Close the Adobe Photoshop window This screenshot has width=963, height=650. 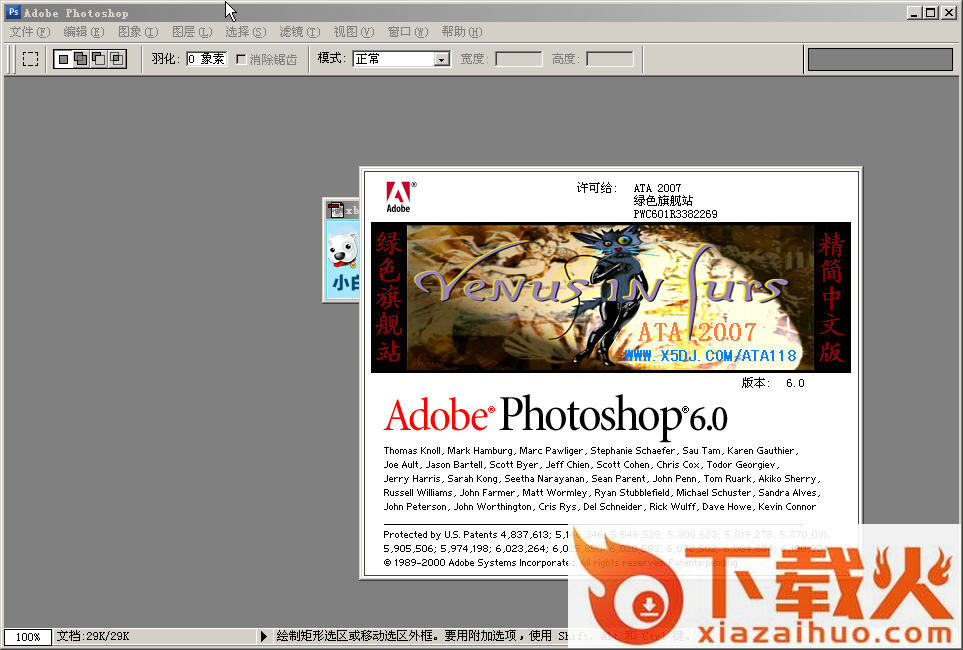coord(948,12)
